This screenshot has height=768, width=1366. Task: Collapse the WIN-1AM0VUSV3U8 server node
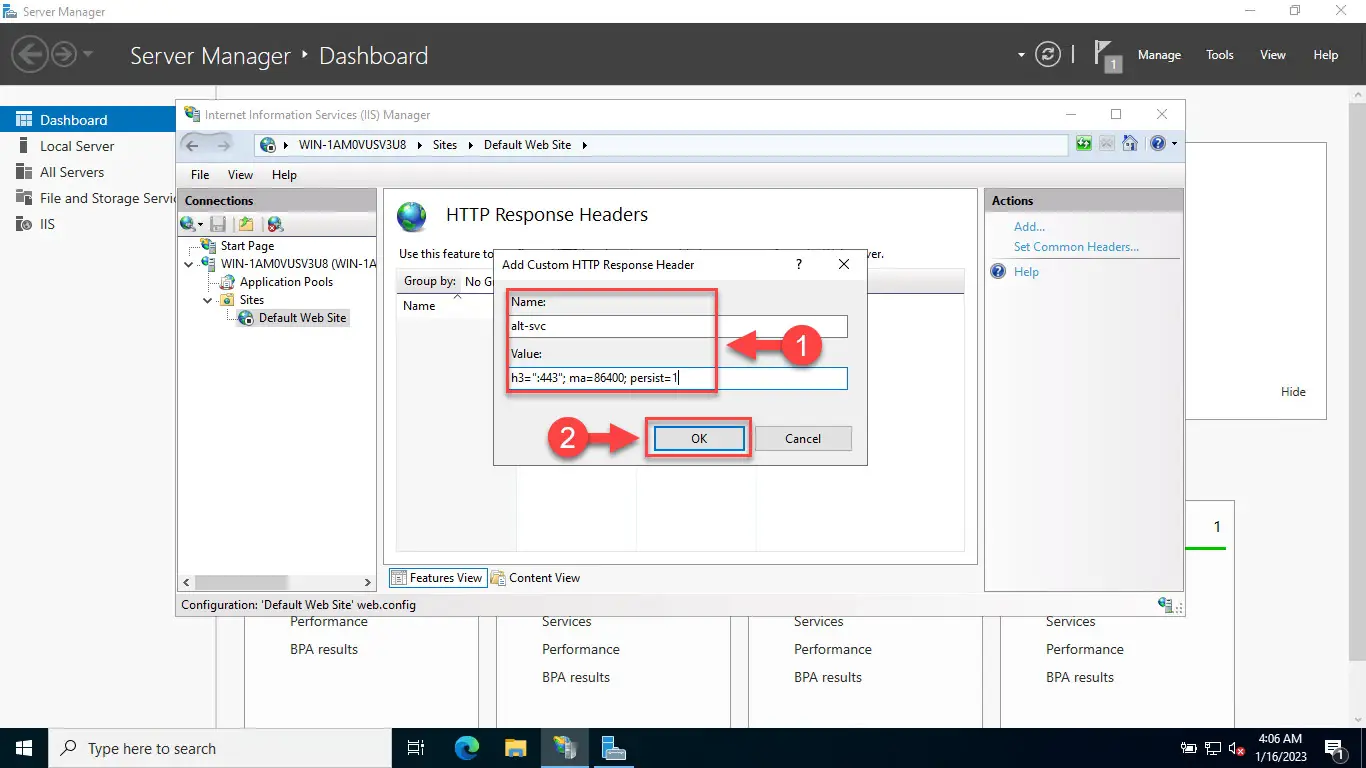click(189, 264)
